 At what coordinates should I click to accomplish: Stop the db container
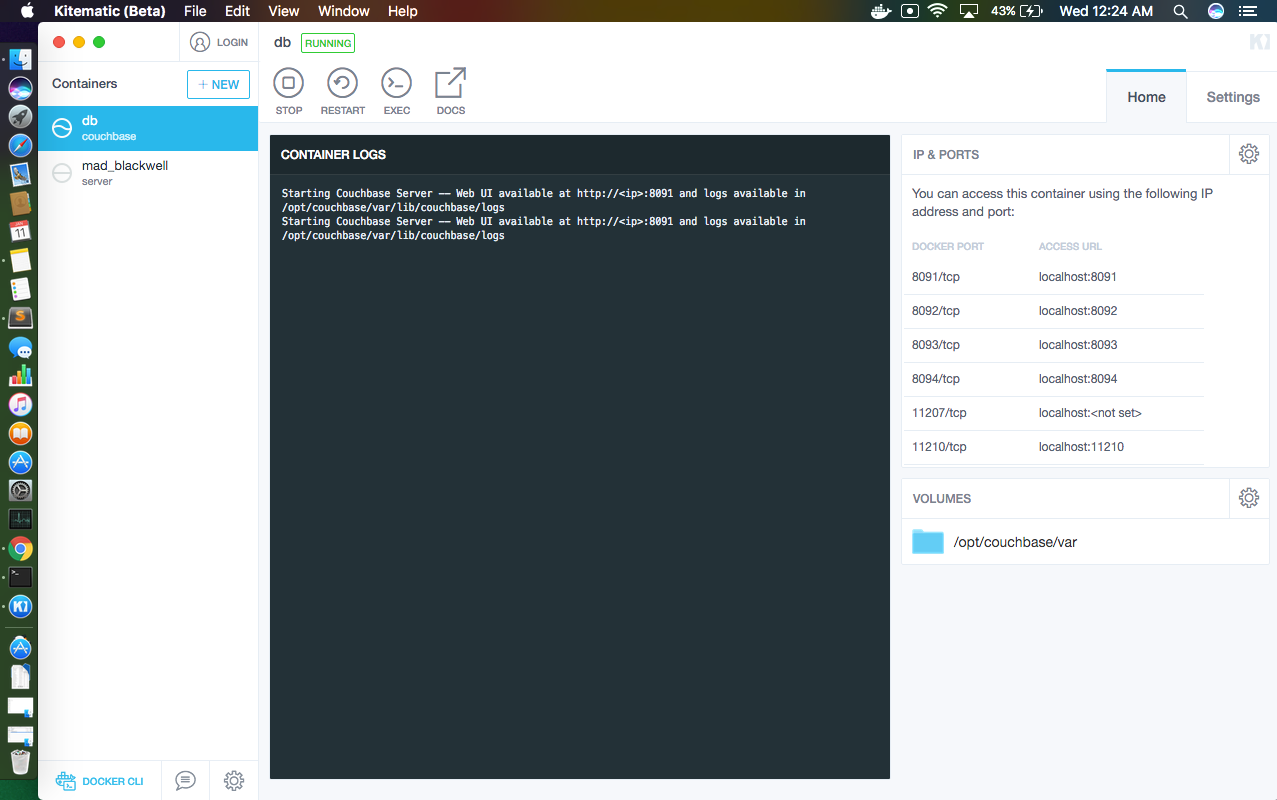pyautogui.click(x=288, y=90)
